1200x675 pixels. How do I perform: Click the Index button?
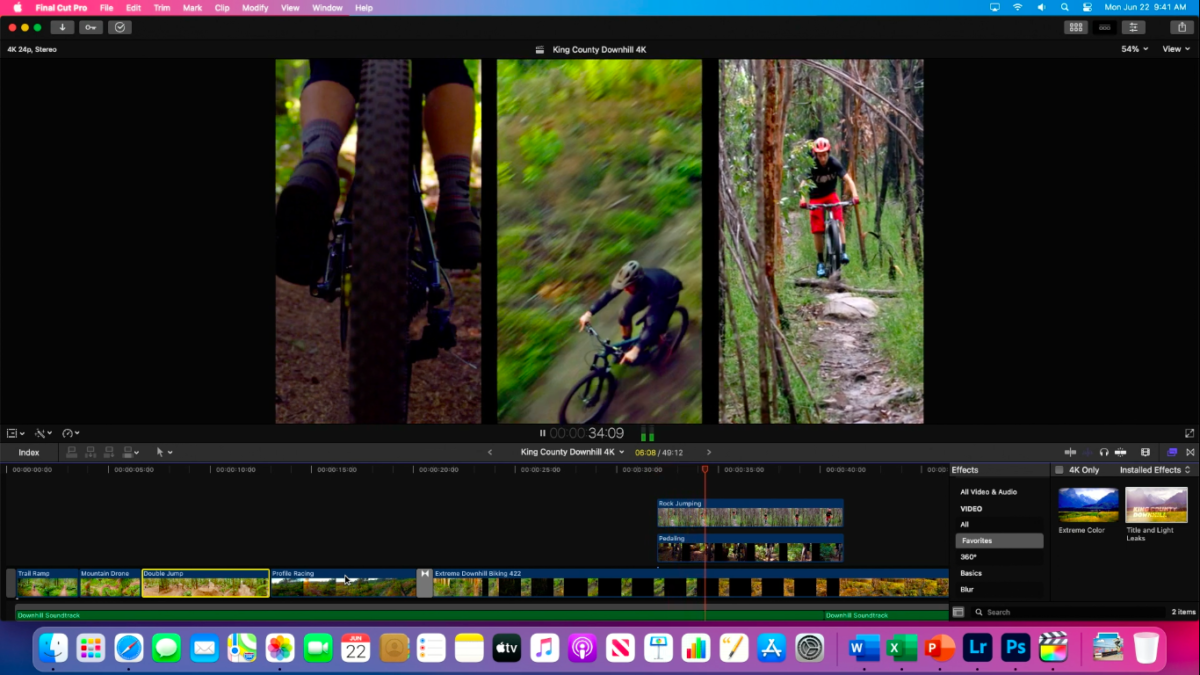(x=29, y=452)
